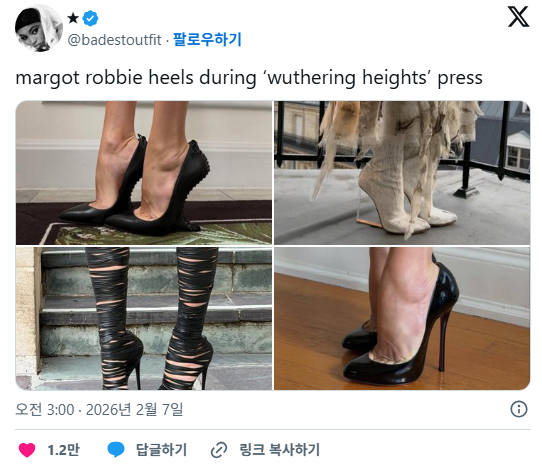Click the chain link copy icon
This screenshot has height=467, width=542.
219,450
